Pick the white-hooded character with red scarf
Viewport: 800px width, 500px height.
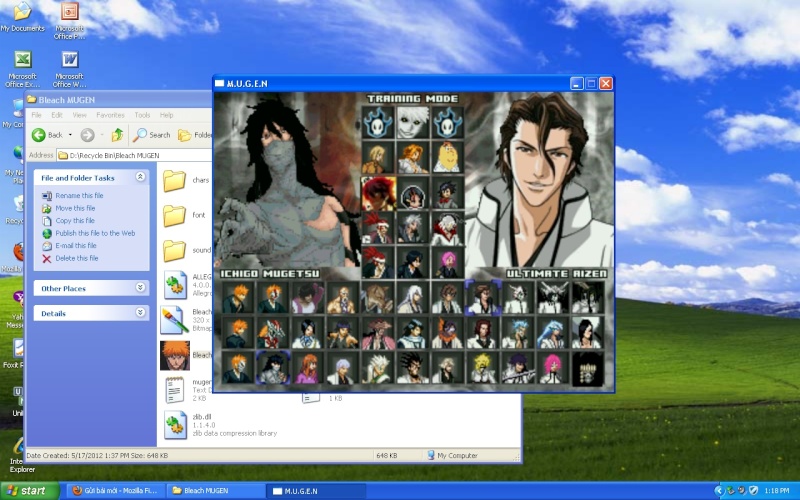(447, 229)
